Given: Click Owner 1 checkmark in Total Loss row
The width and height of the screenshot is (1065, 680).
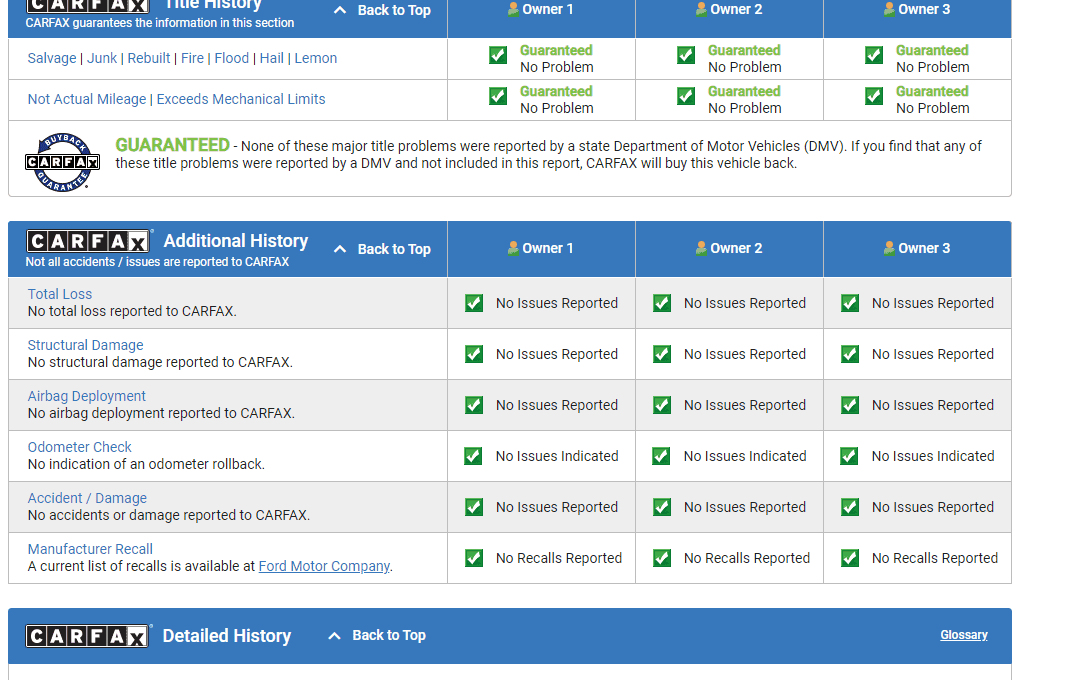Looking at the screenshot, I should coord(474,303).
